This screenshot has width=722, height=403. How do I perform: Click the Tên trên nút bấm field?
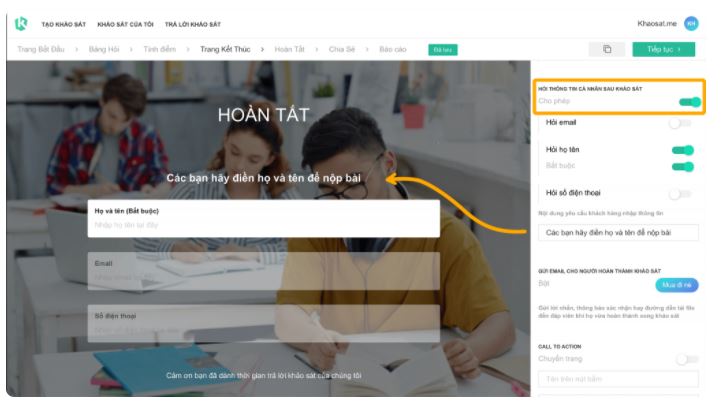618,379
